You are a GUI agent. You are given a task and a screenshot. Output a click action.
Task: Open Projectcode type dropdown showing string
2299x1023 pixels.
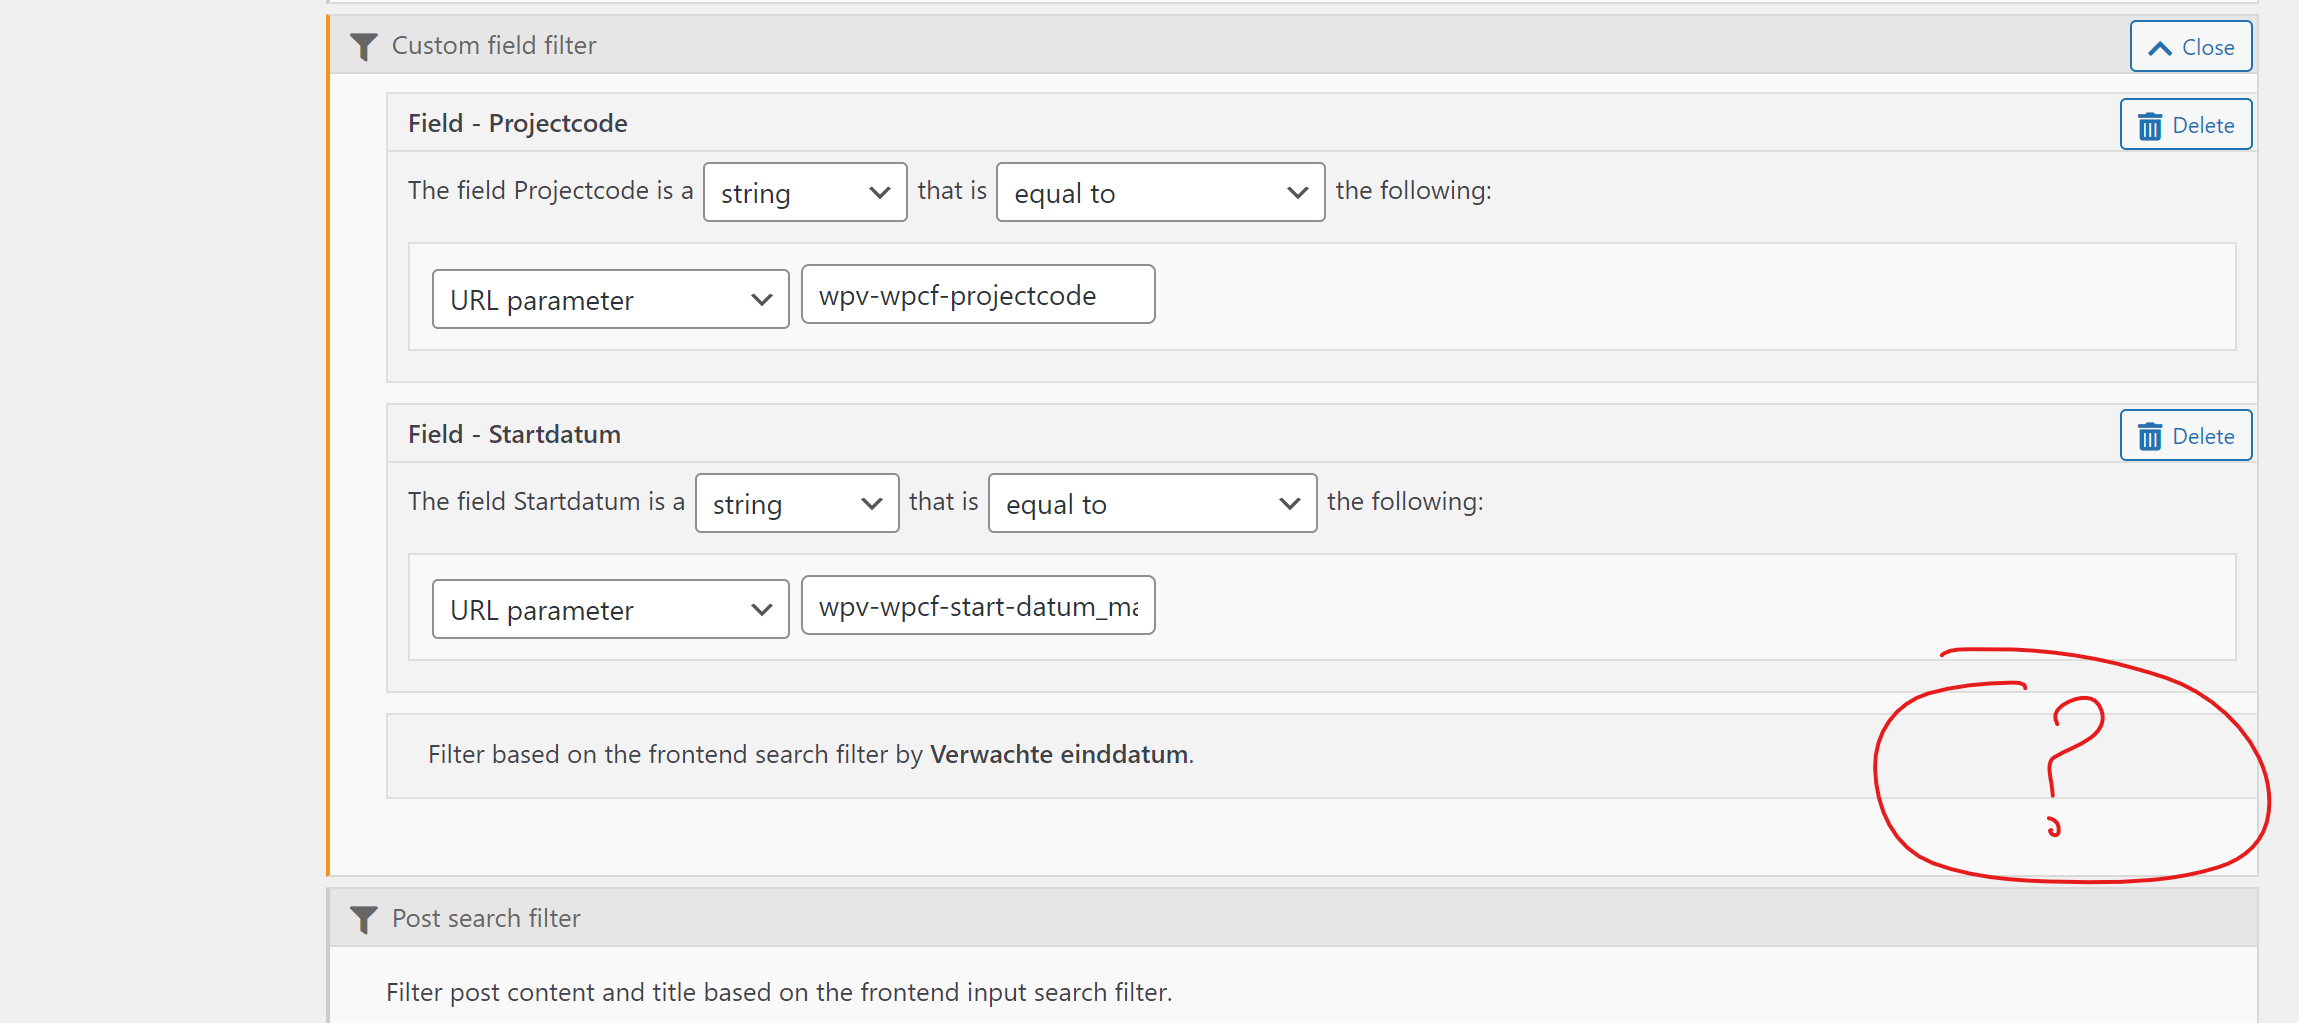pos(805,192)
